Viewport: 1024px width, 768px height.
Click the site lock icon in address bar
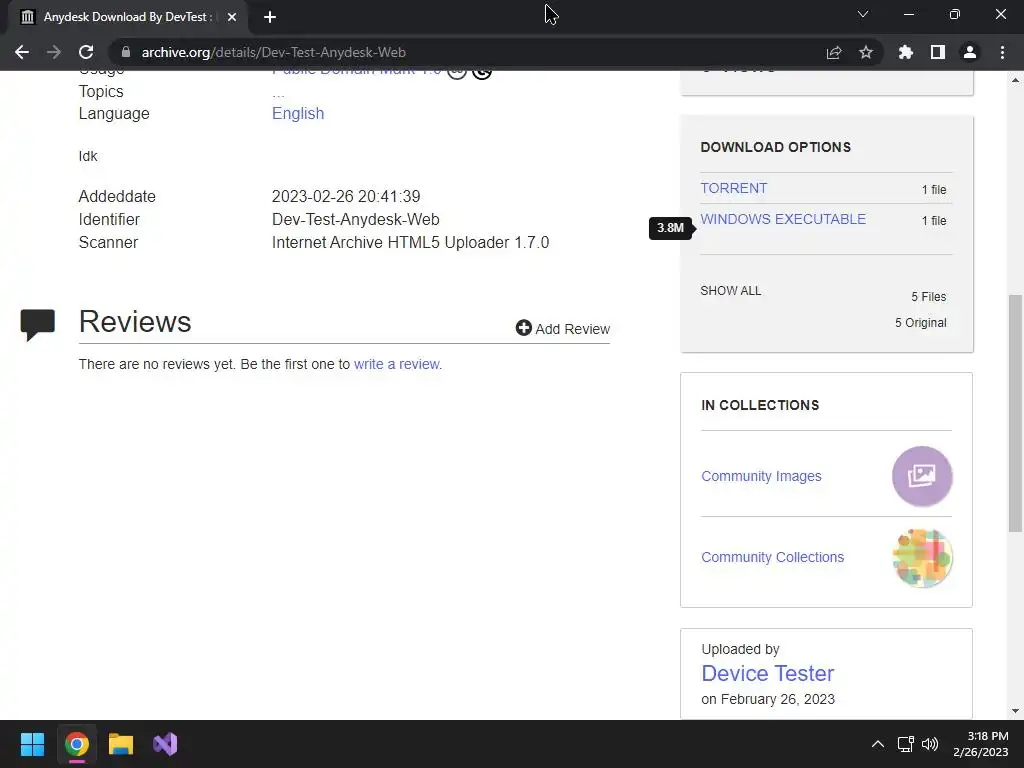[x=126, y=52]
